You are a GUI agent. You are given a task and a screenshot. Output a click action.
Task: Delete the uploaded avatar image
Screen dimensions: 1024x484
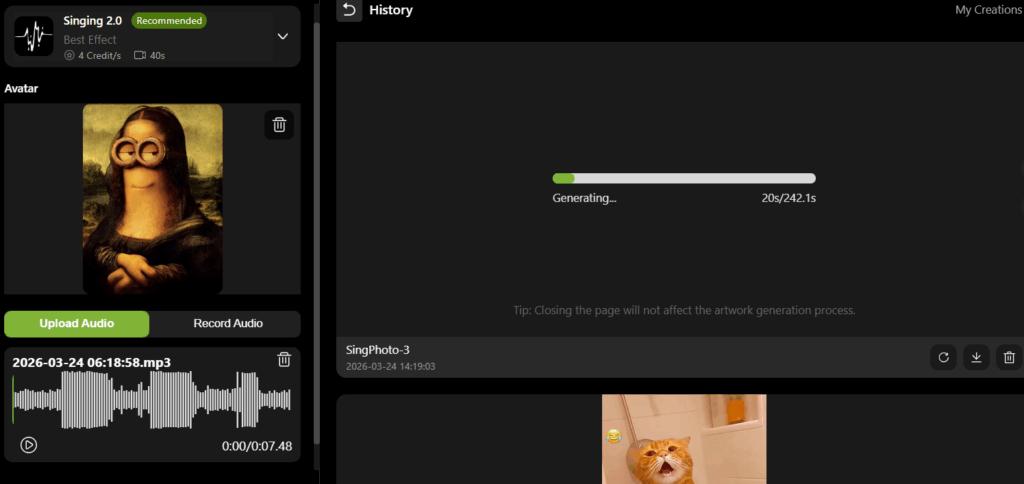tap(279, 124)
